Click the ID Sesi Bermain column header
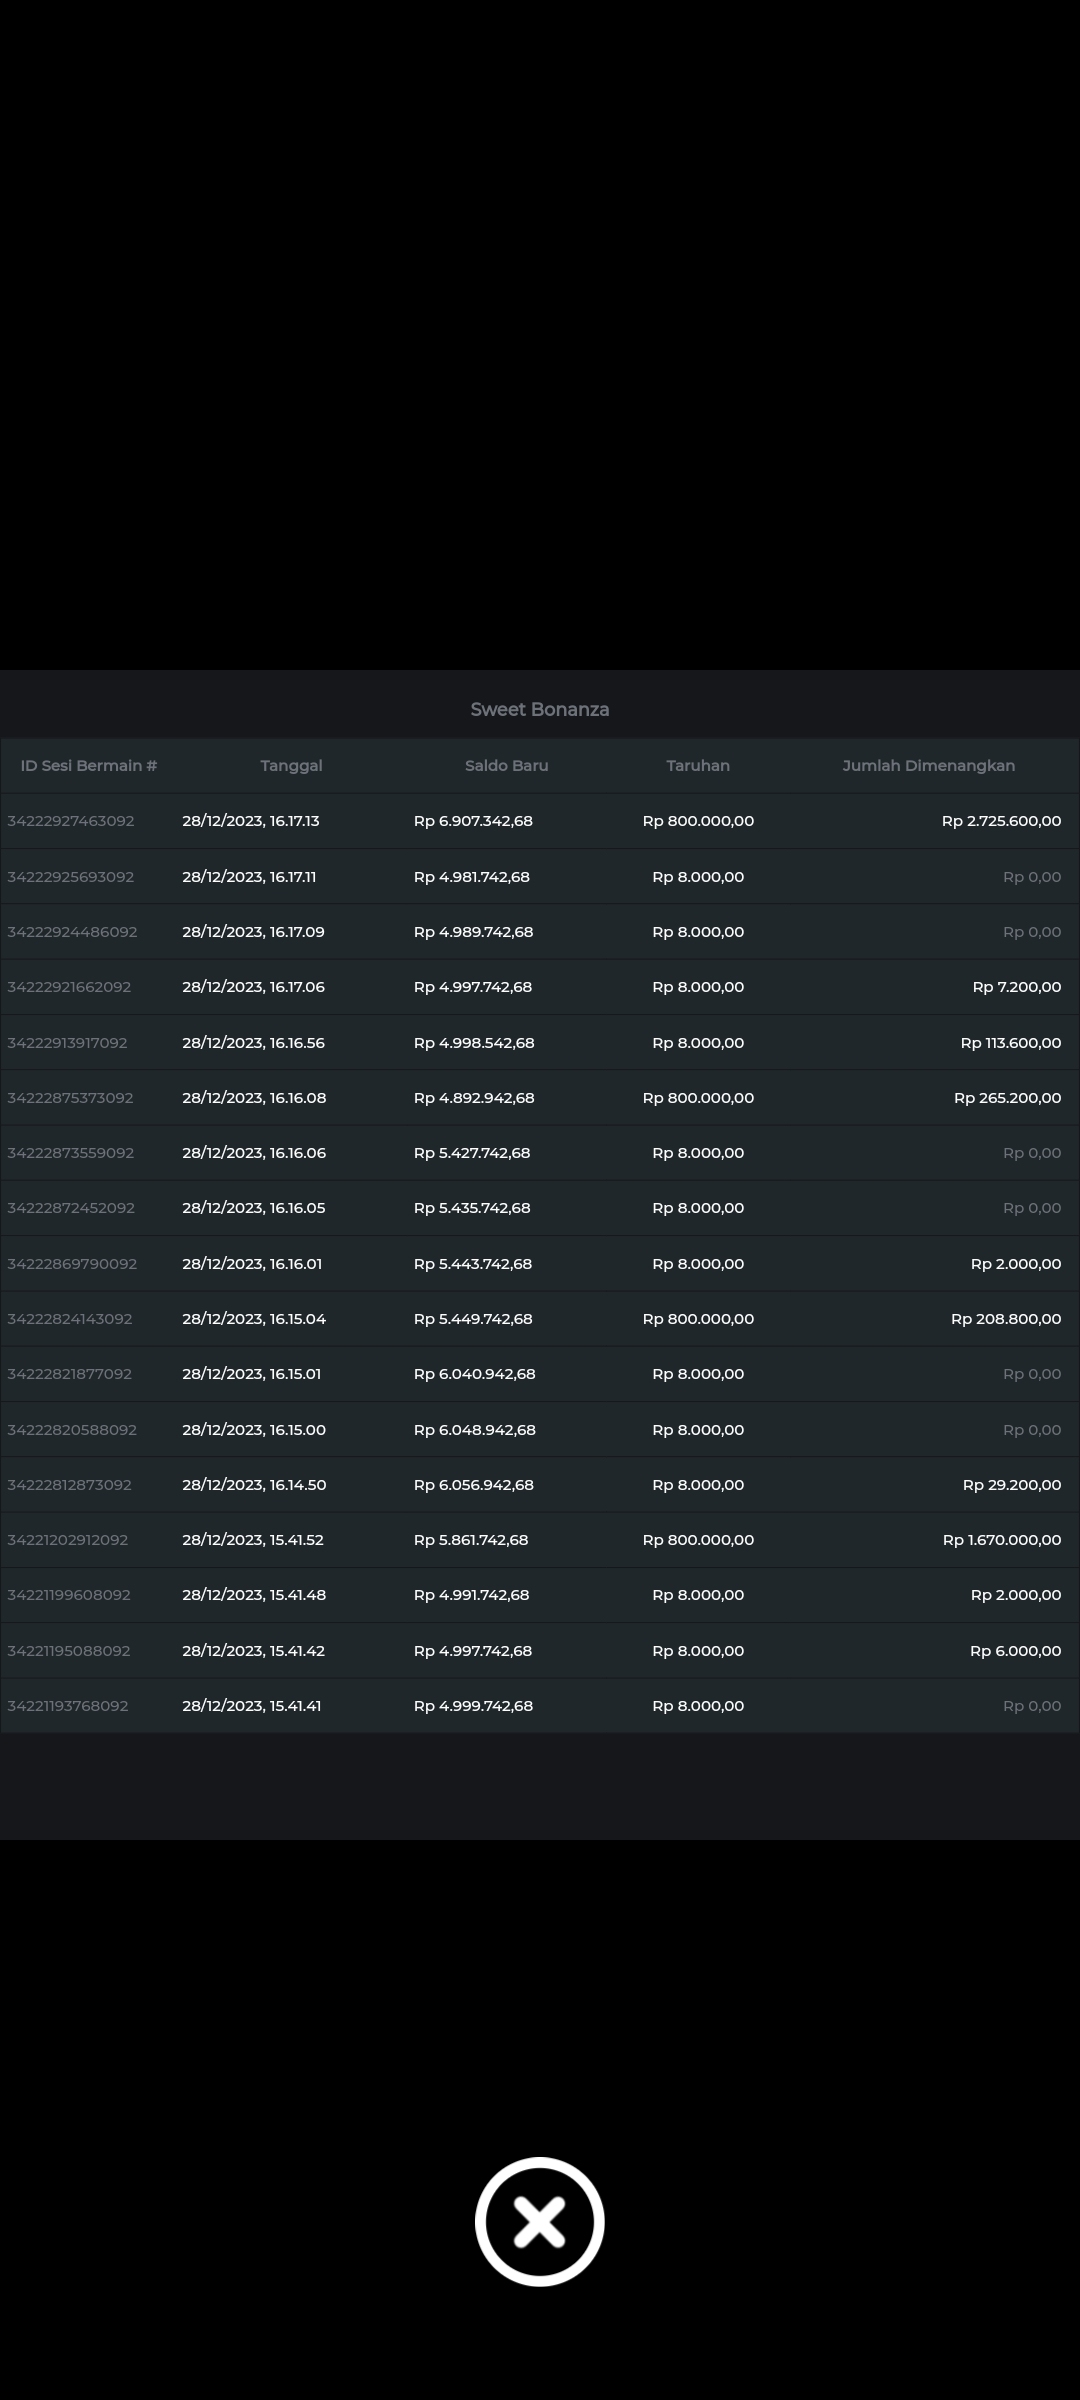The image size is (1080, 2400). [89, 765]
